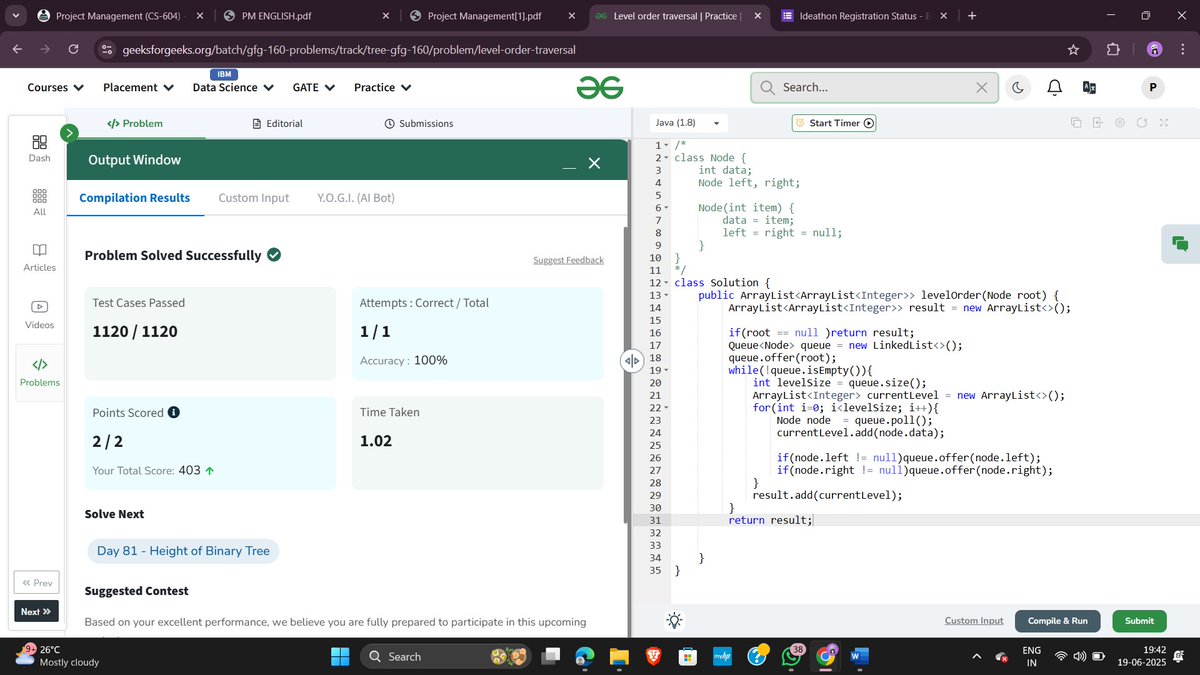Collapse code fold at line 19

[x=666, y=370]
